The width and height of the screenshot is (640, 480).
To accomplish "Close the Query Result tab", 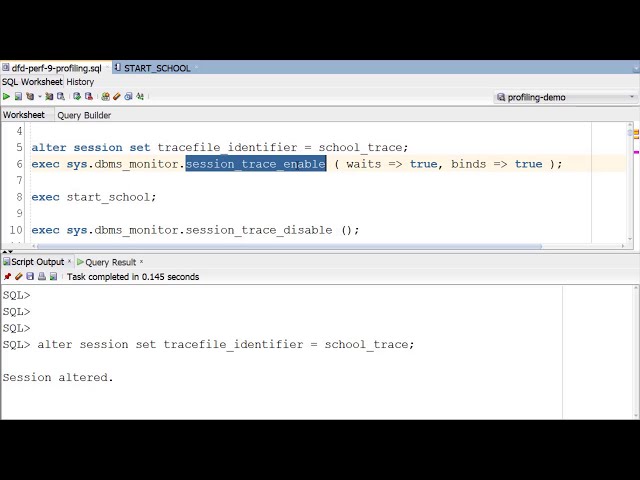I will [142, 261].
